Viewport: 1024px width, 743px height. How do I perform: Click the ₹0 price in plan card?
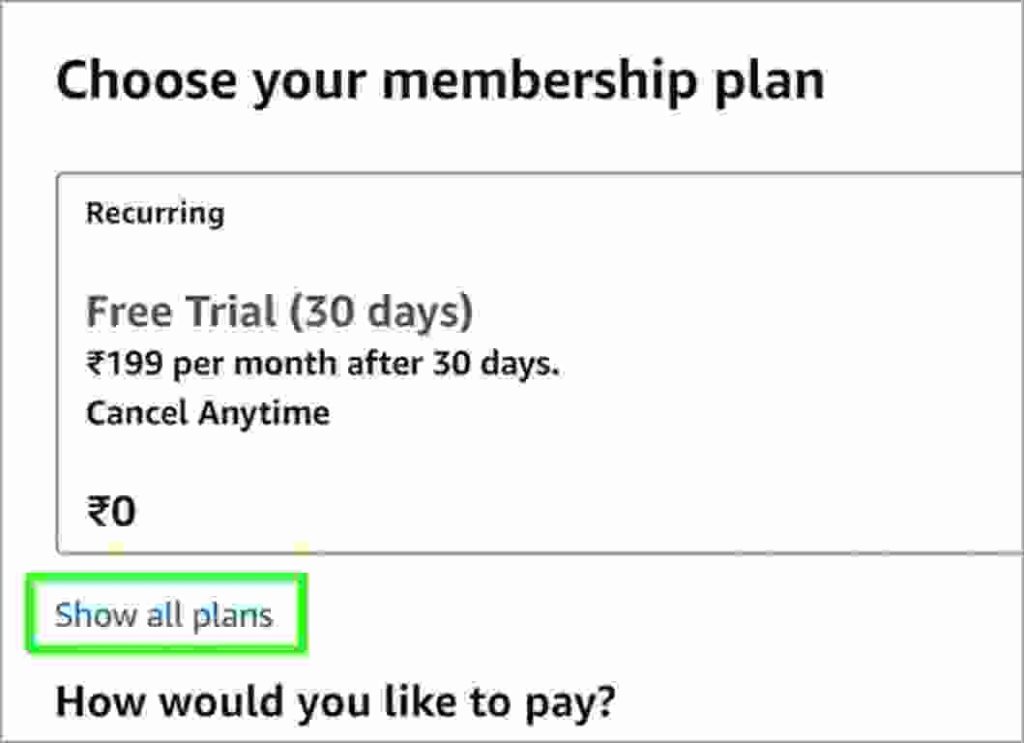tap(111, 512)
